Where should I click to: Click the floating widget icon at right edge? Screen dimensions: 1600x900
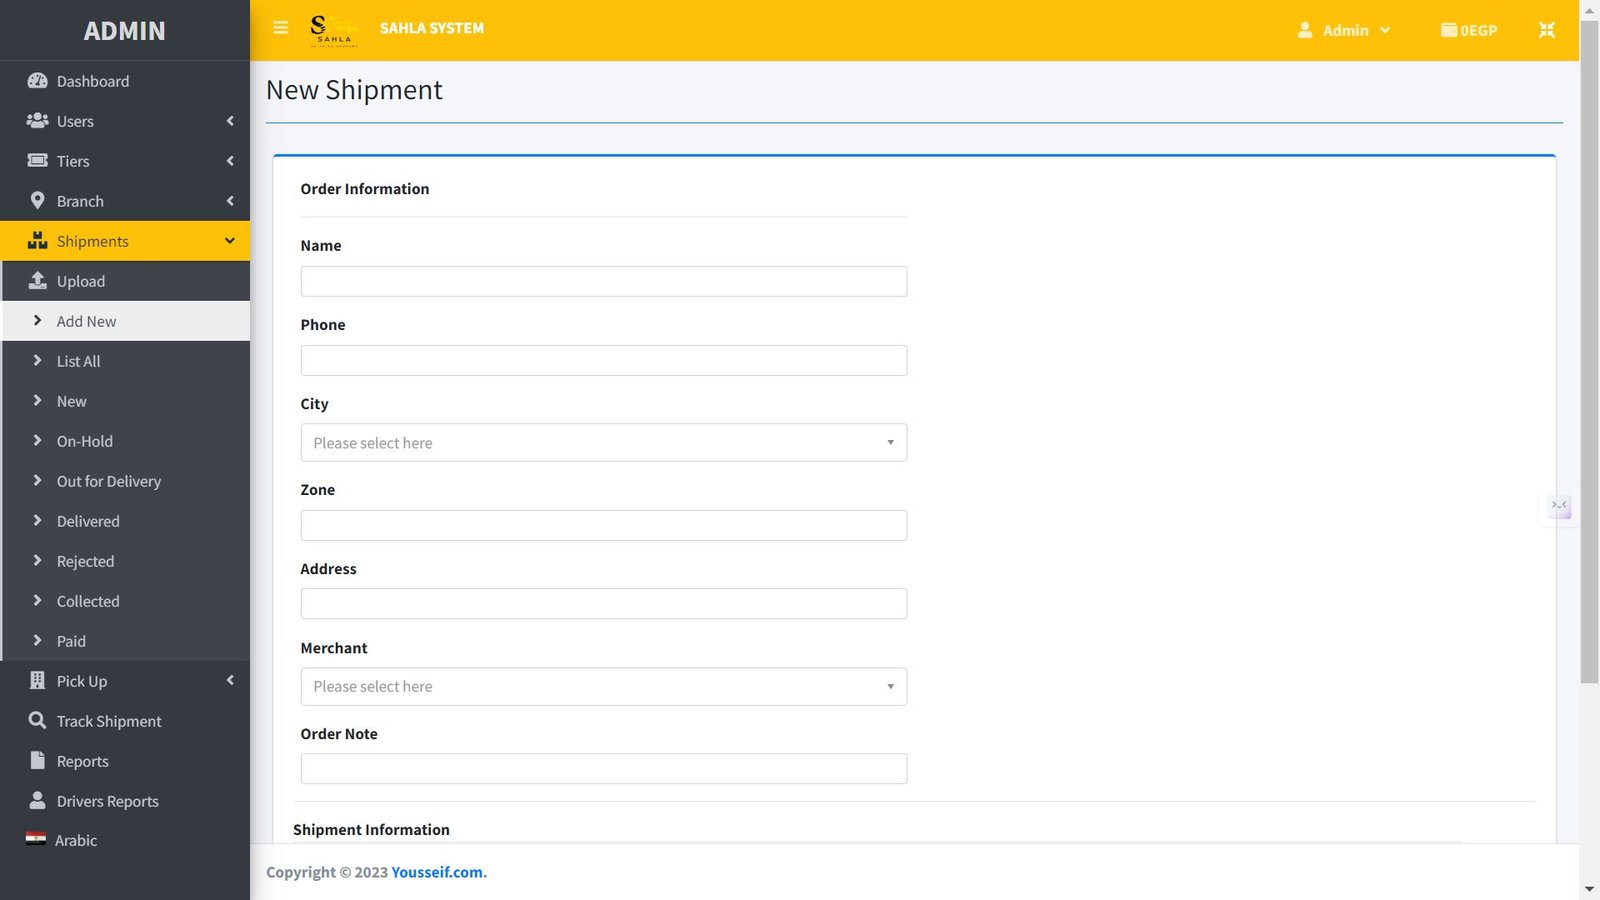(x=1559, y=506)
